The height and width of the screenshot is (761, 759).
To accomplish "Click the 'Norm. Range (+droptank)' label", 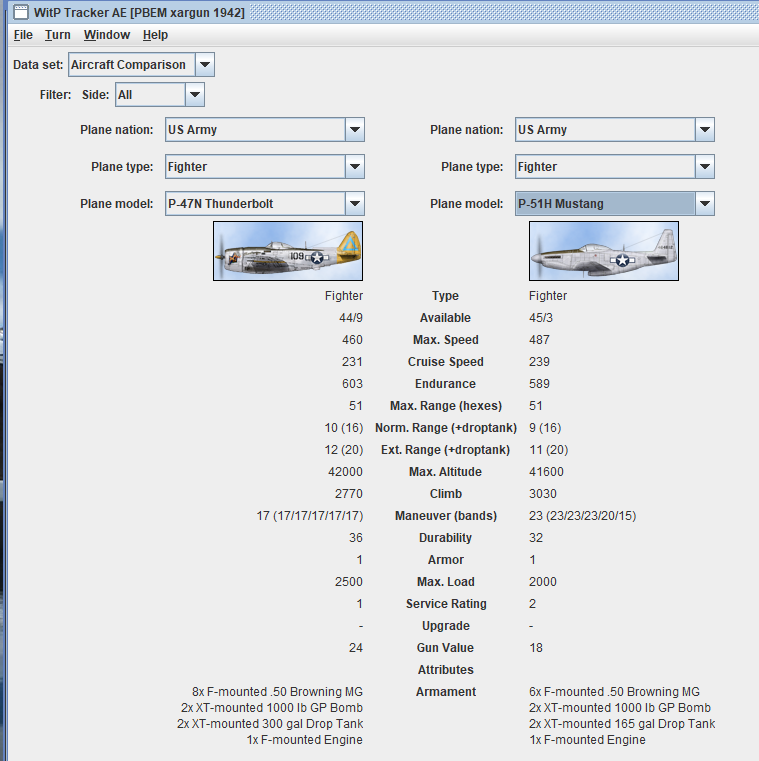I will click(446, 428).
